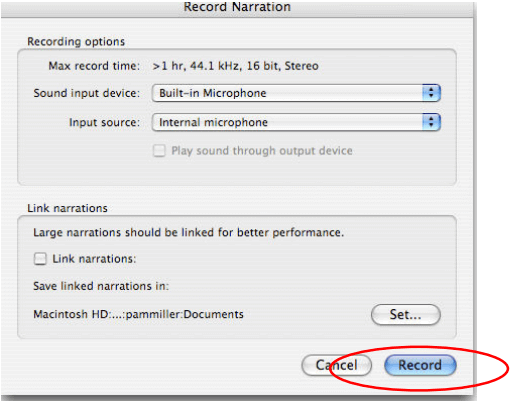
Task: Click the 'Save linked narrations in:' label
Action: (x=101, y=286)
